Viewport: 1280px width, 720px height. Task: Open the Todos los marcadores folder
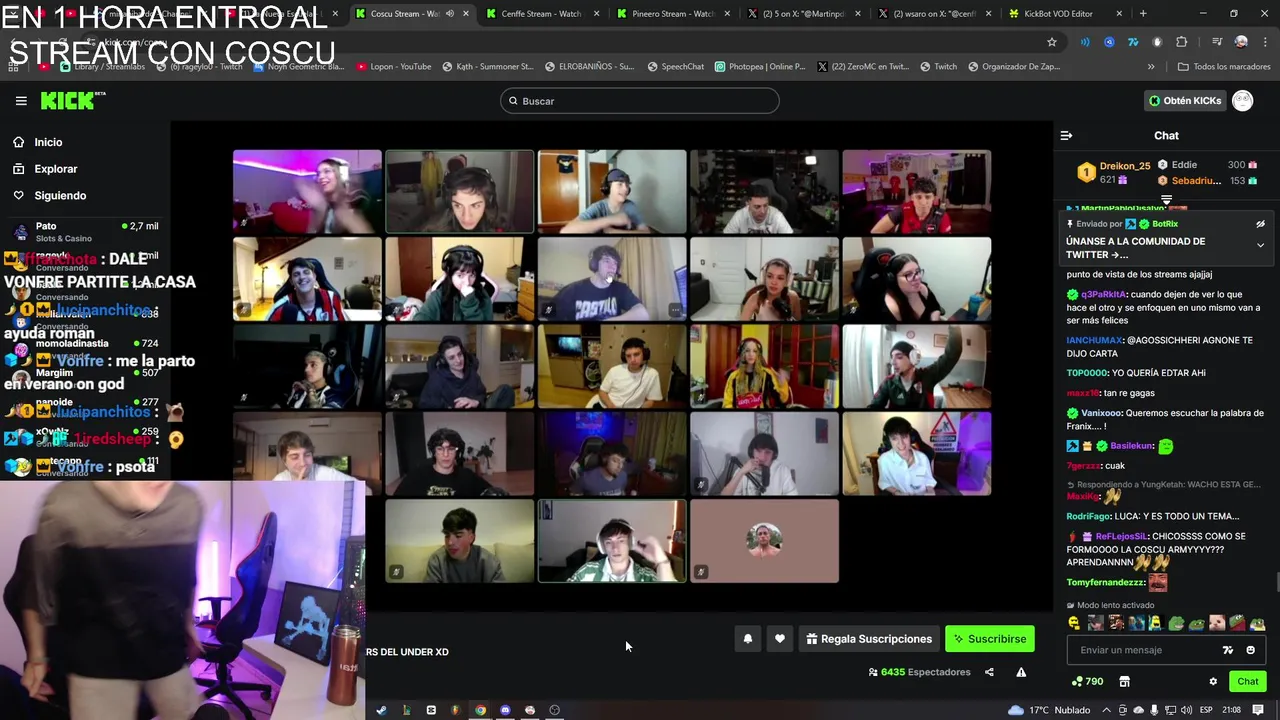pos(1224,67)
